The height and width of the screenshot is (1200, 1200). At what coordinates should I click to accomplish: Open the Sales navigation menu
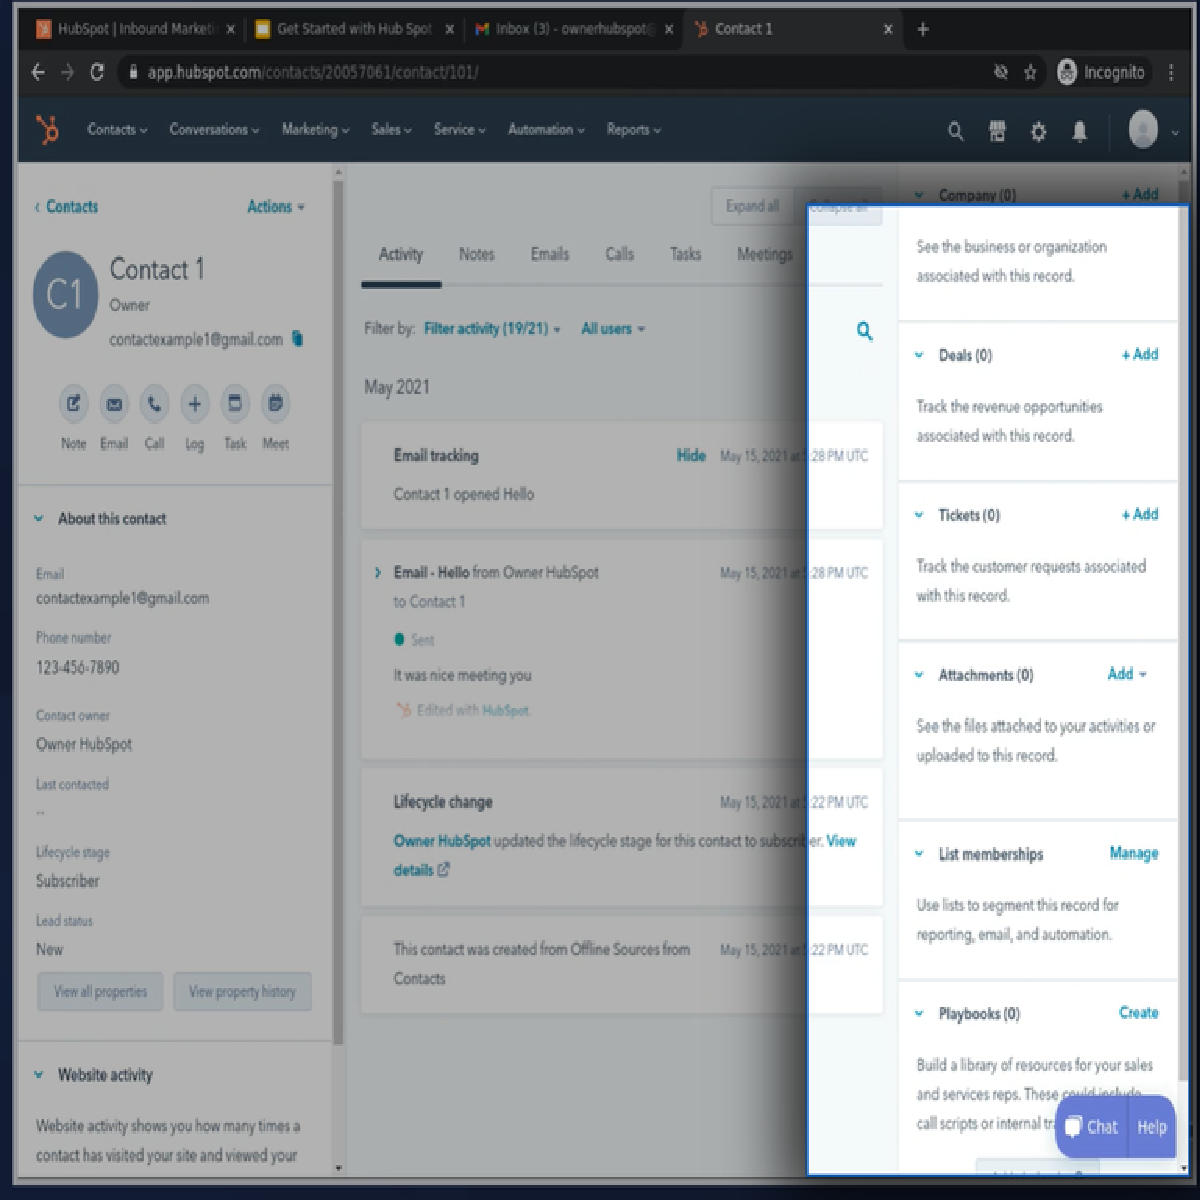point(391,130)
